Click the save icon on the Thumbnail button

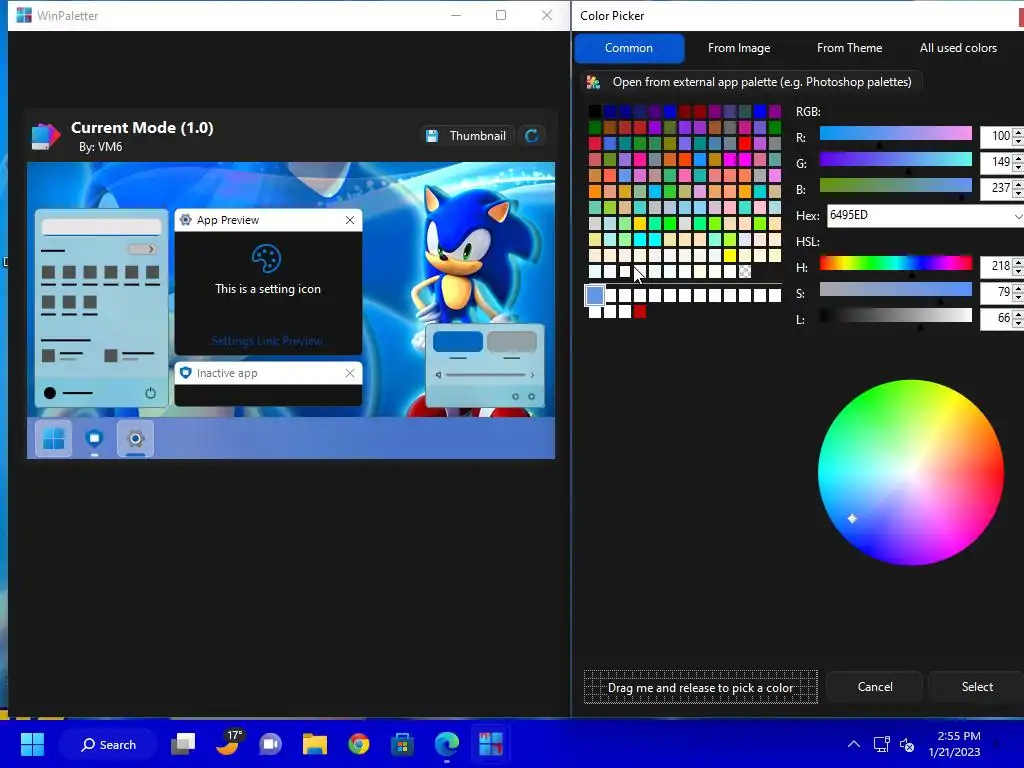(x=432, y=136)
